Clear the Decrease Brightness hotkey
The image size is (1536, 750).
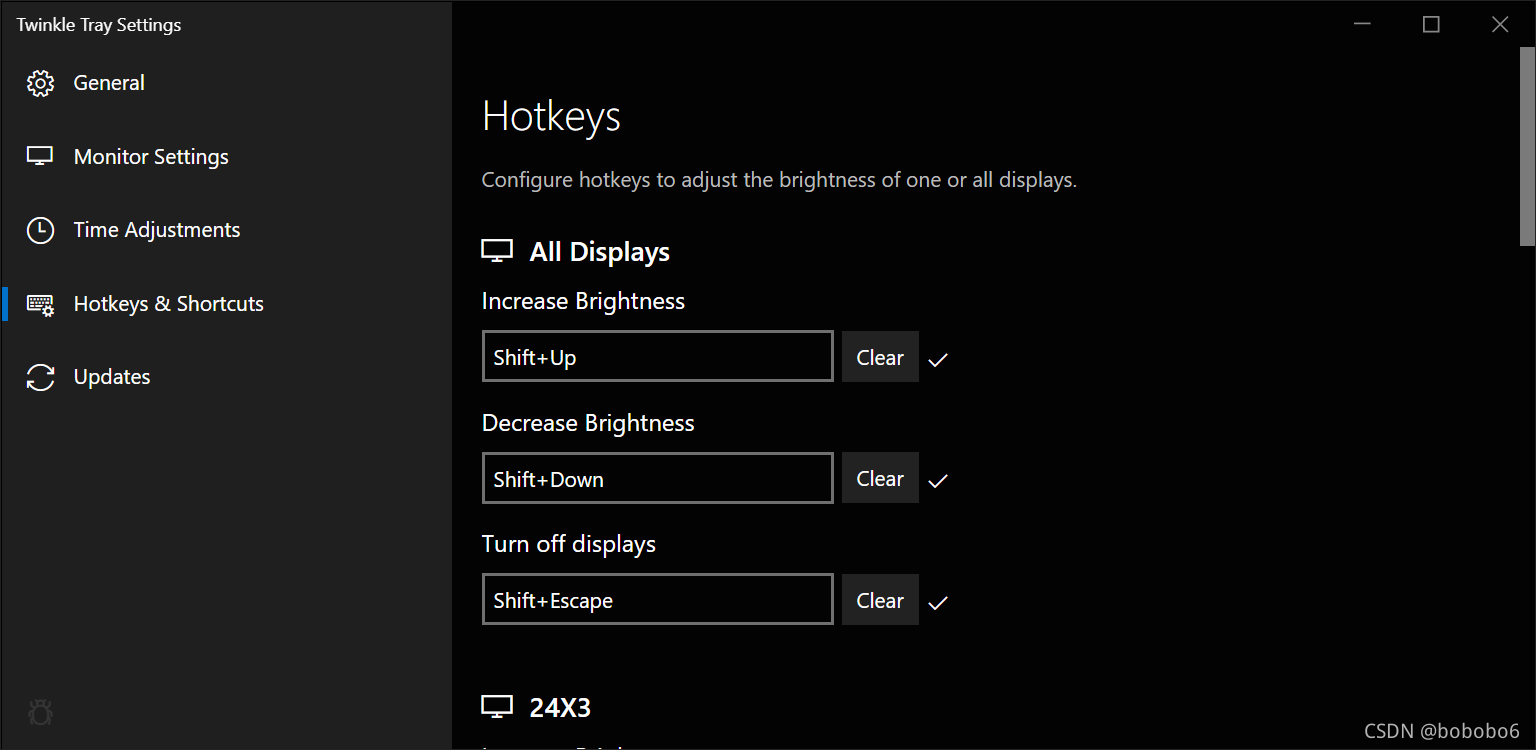(880, 479)
